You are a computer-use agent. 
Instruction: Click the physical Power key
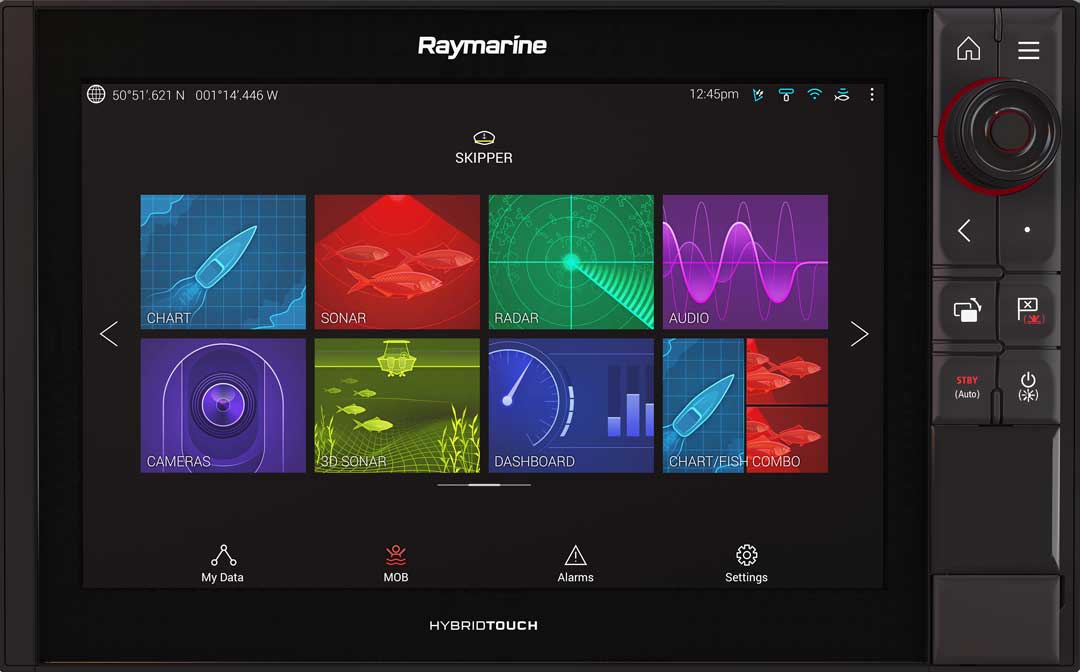(x=1028, y=387)
